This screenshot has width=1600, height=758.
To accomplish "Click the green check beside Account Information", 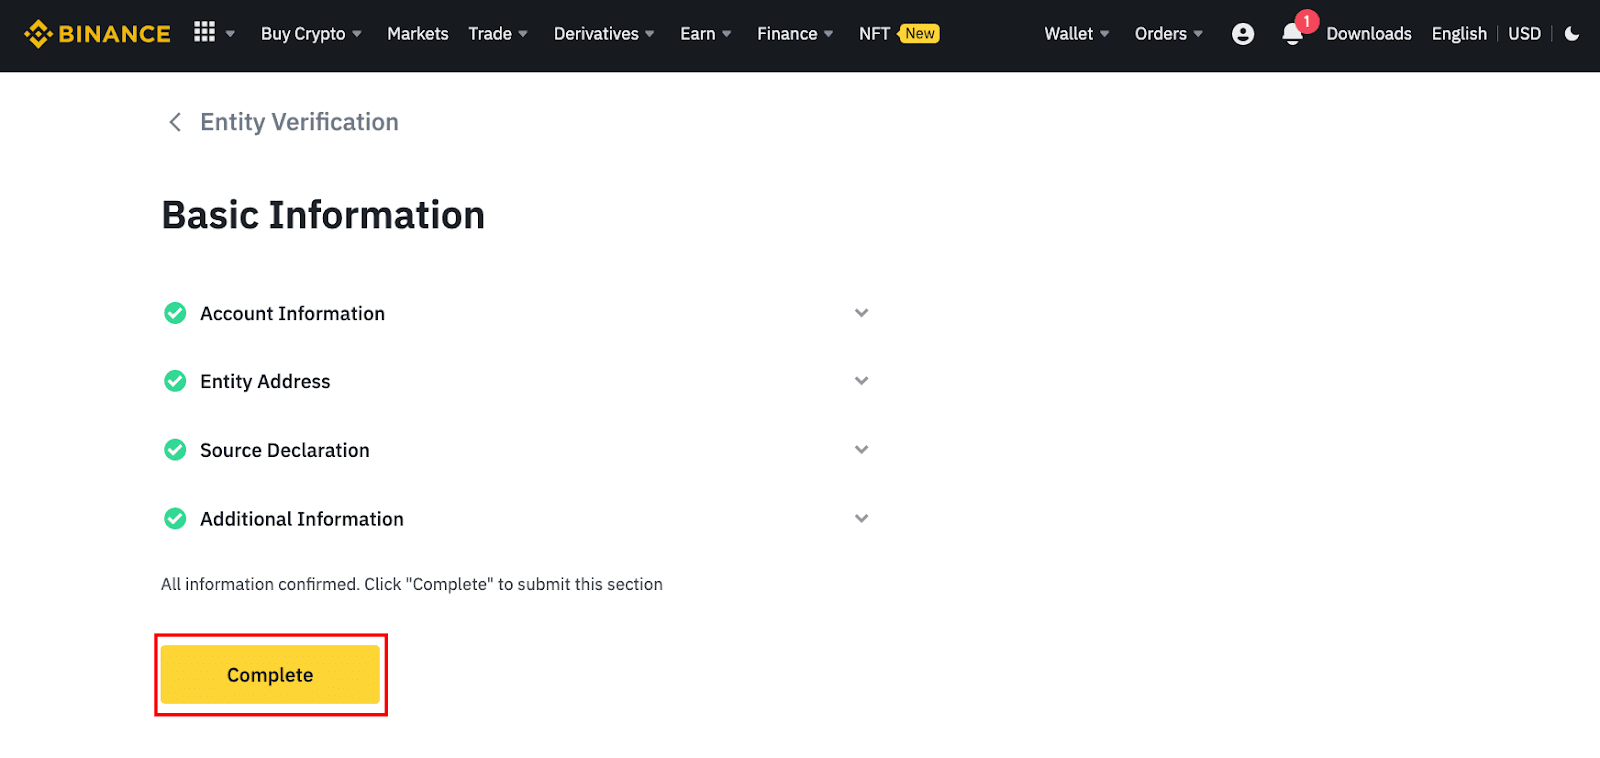I will 175,313.
